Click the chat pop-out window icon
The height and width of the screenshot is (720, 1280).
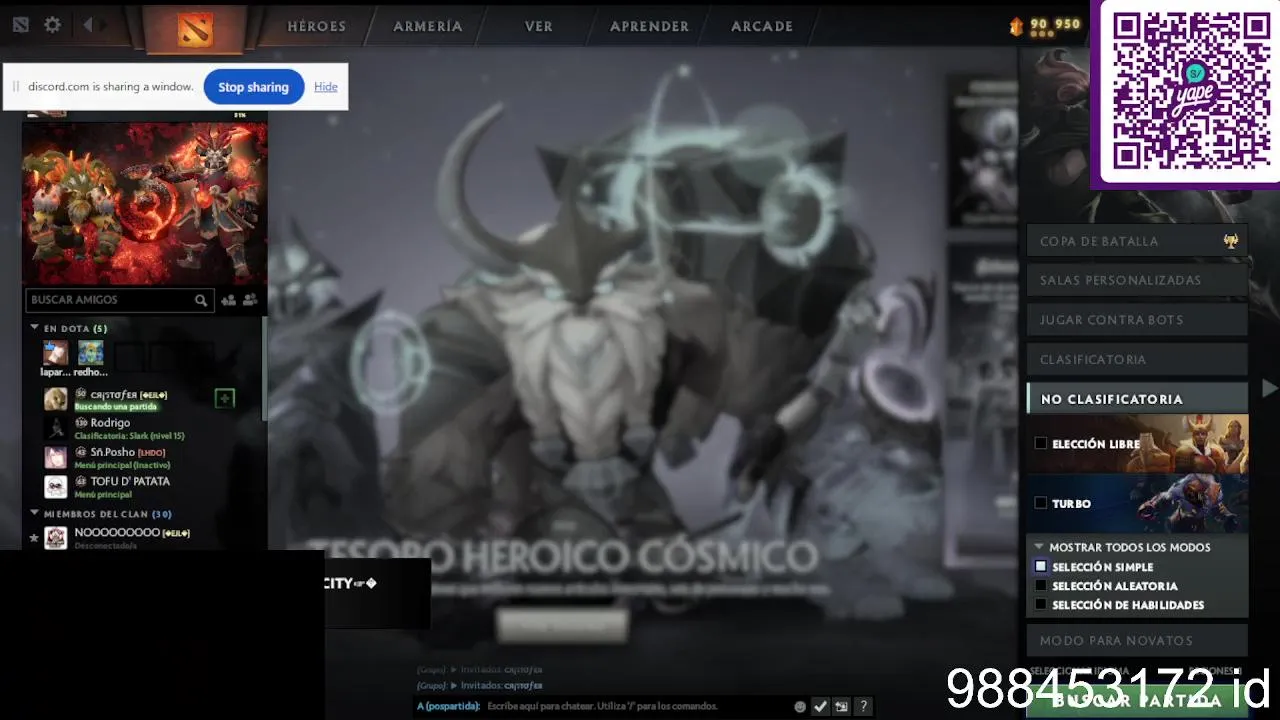[x=841, y=706]
